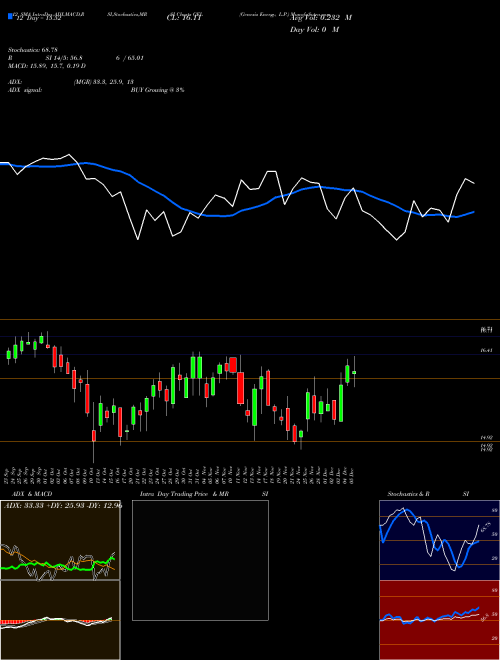Click the 'Stochastics & R' panel title
The image size is (500, 660).
[x=408, y=494]
